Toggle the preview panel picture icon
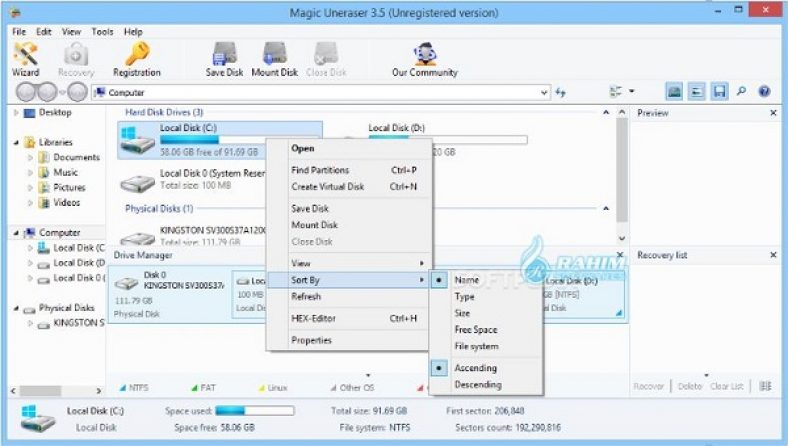 (674, 92)
